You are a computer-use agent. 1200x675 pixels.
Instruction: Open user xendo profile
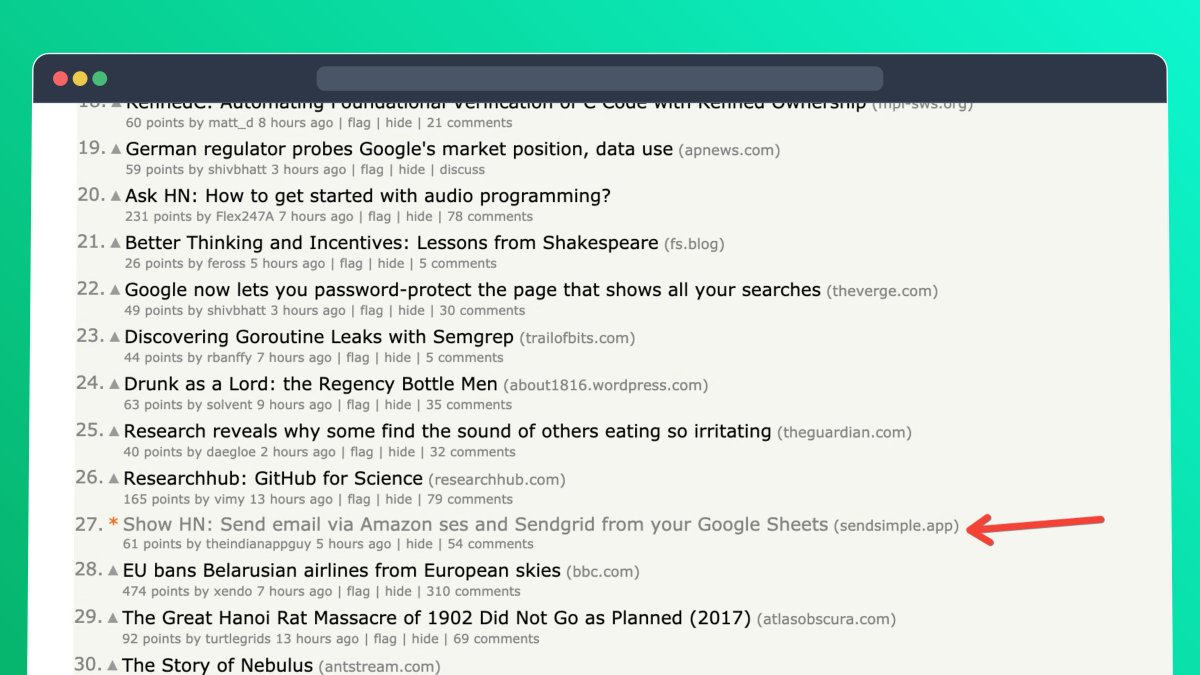tap(232, 591)
